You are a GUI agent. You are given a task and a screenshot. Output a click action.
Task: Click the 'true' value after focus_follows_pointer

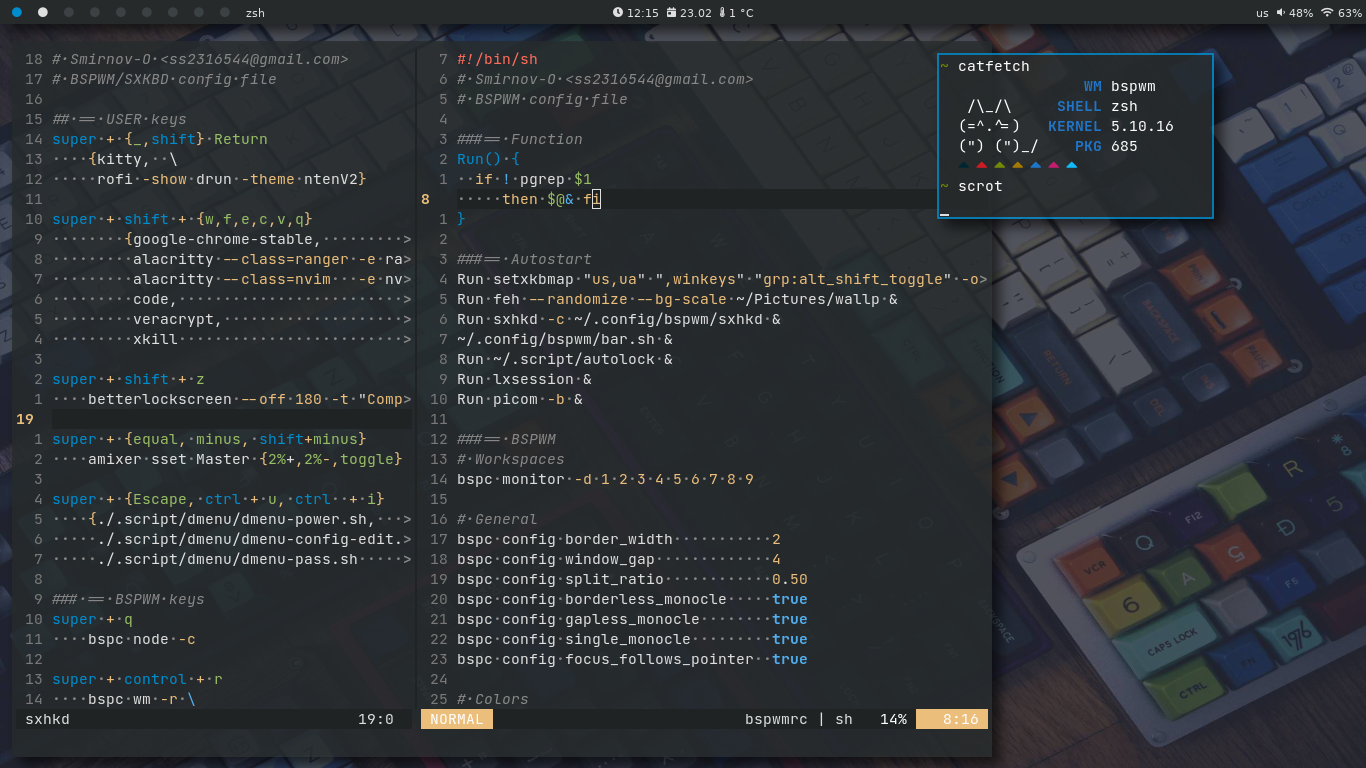[x=789, y=659]
